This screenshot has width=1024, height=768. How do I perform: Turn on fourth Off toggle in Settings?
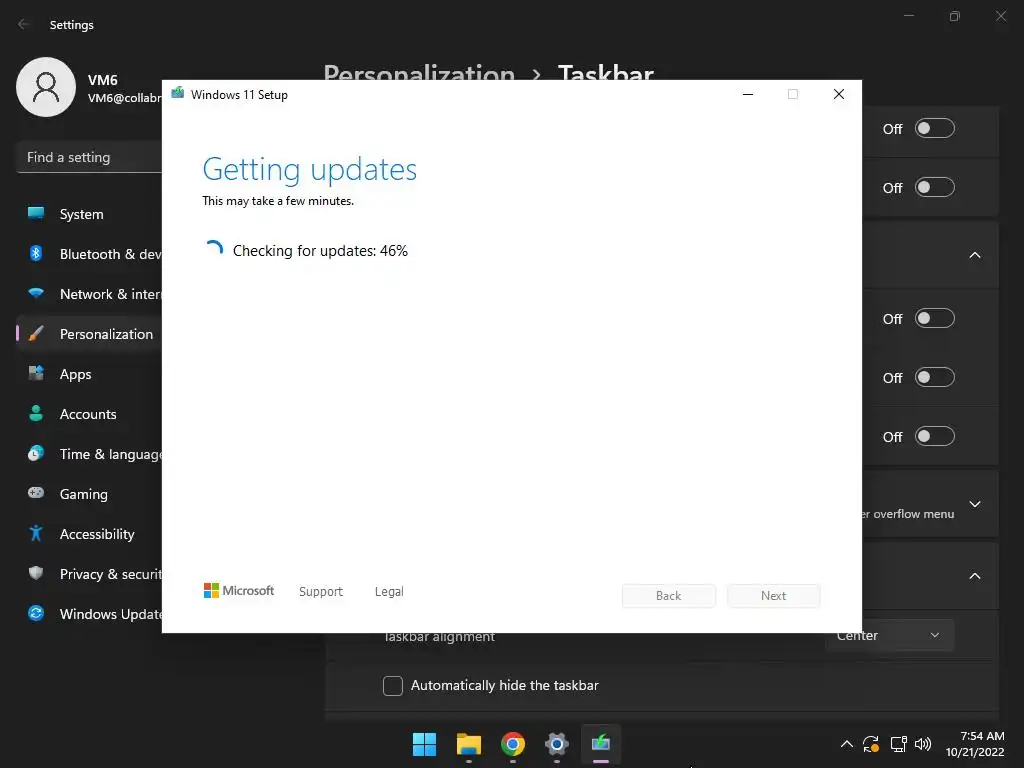pyautogui.click(x=935, y=377)
